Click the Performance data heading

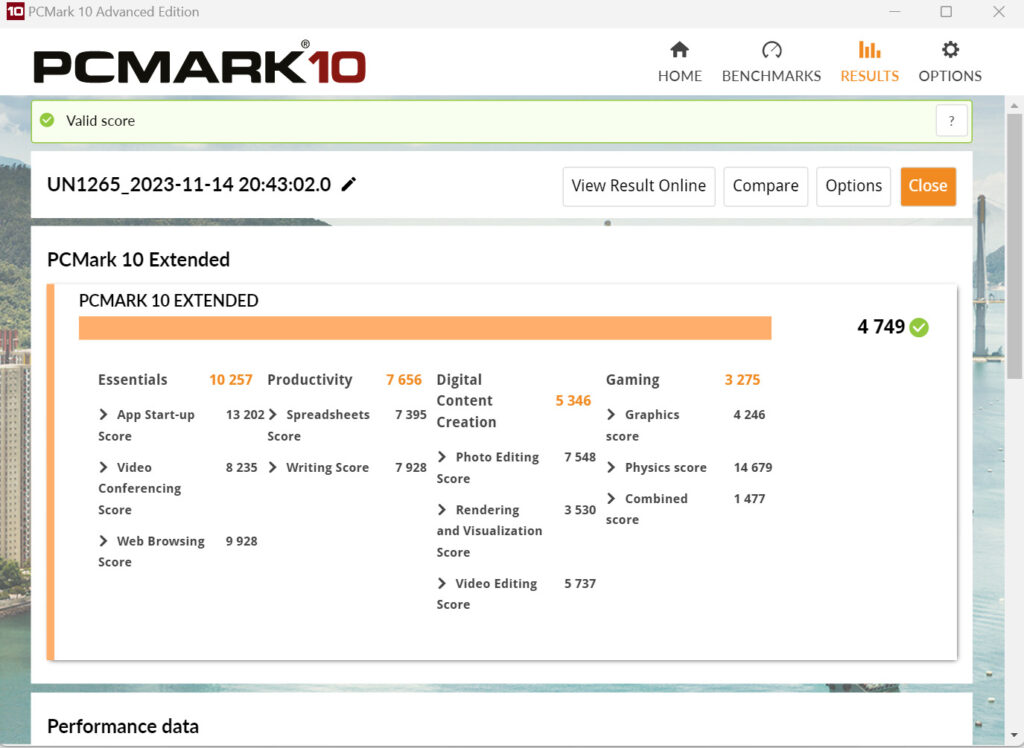pyautogui.click(x=123, y=726)
